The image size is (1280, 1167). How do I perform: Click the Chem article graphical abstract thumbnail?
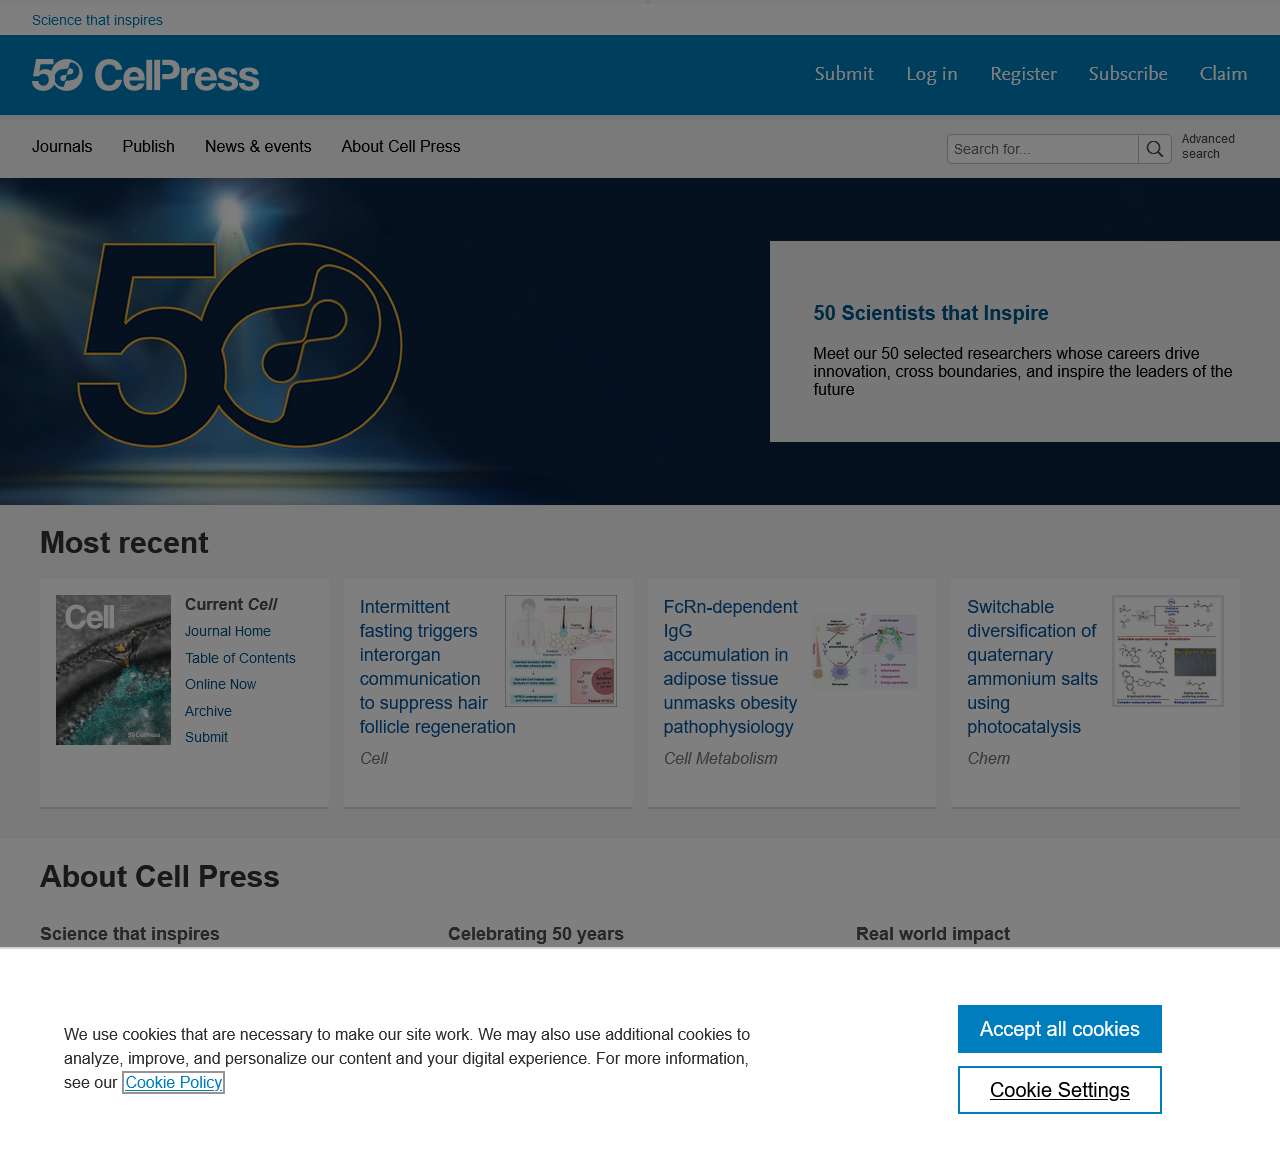click(1168, 651)
